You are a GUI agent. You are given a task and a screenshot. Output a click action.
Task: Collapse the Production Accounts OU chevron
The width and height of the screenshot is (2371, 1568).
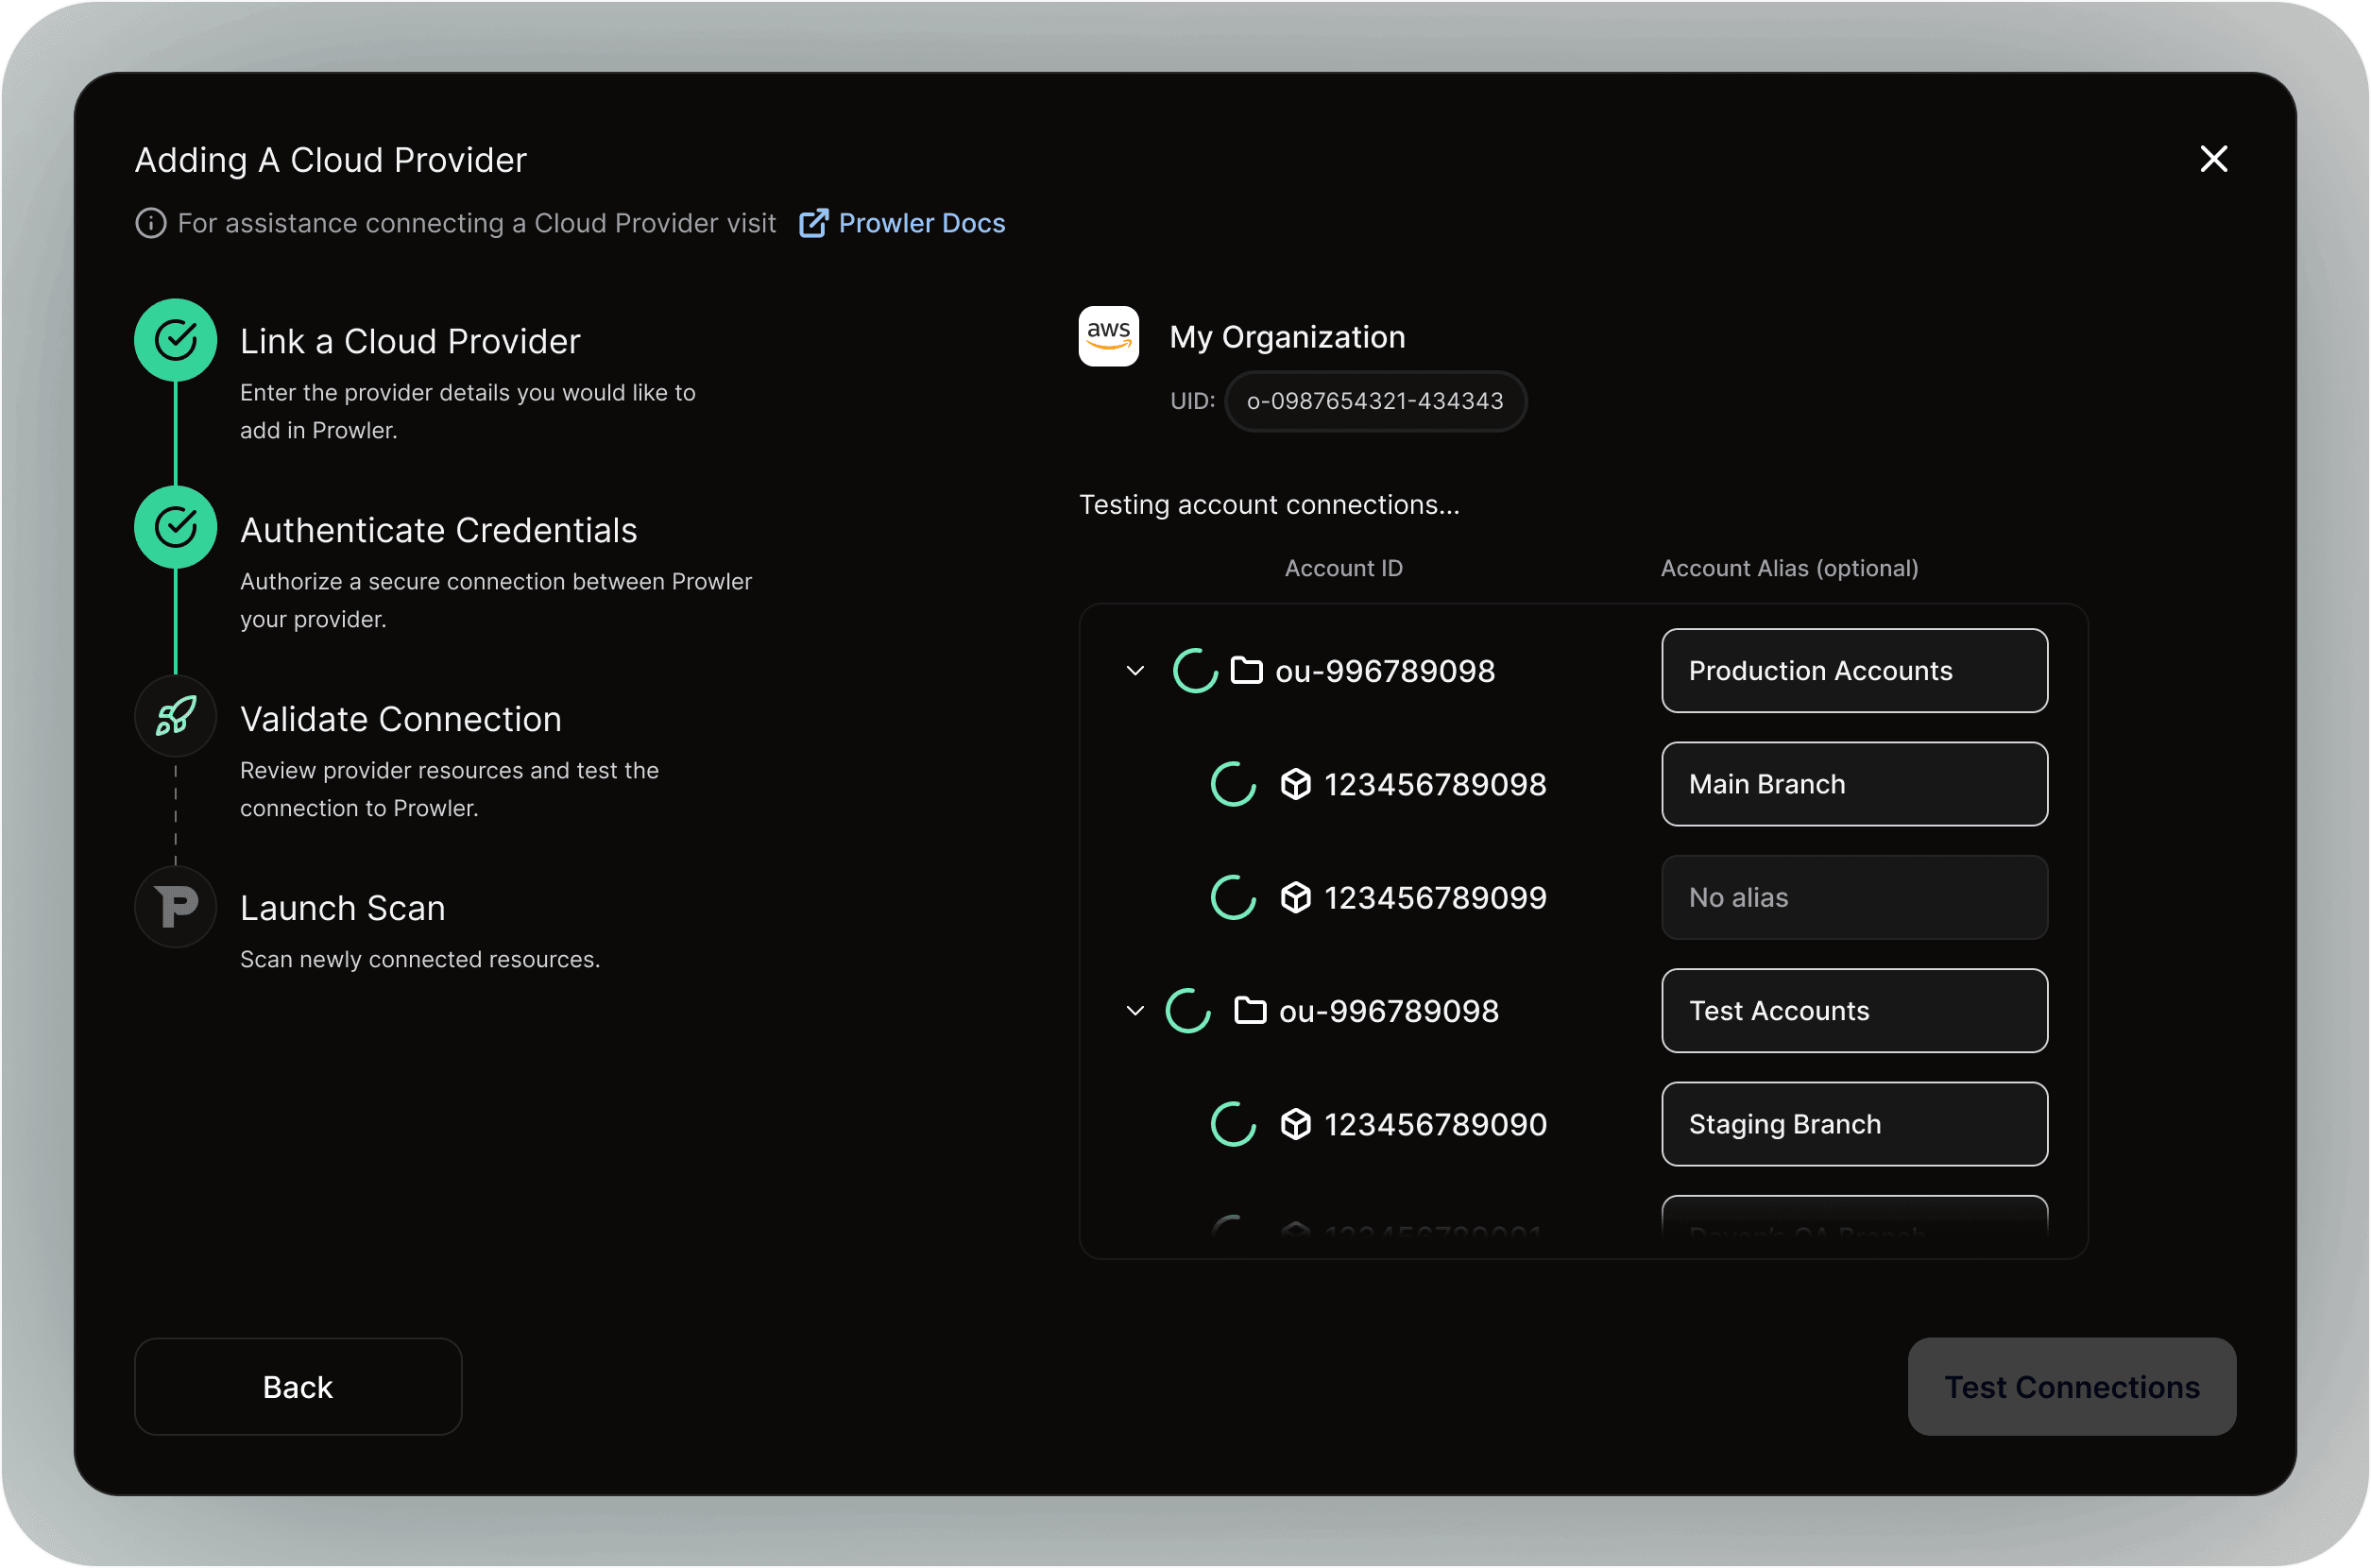click(1135, 670)
